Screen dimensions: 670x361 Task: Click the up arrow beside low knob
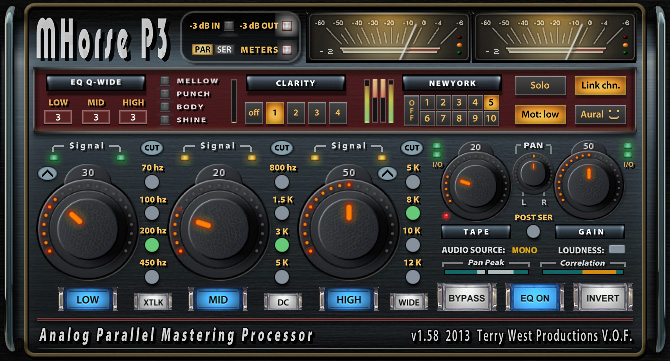(x=47, y=174)
